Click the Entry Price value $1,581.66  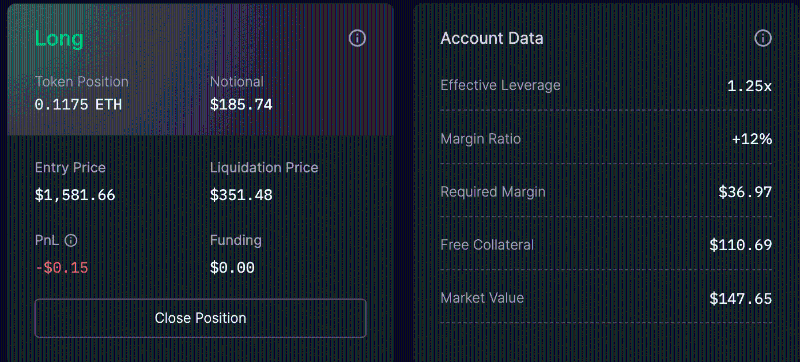click(75, 195)
